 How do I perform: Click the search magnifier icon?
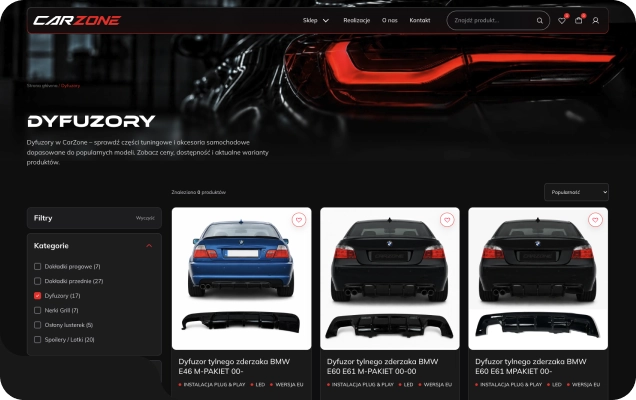(539, 20)
